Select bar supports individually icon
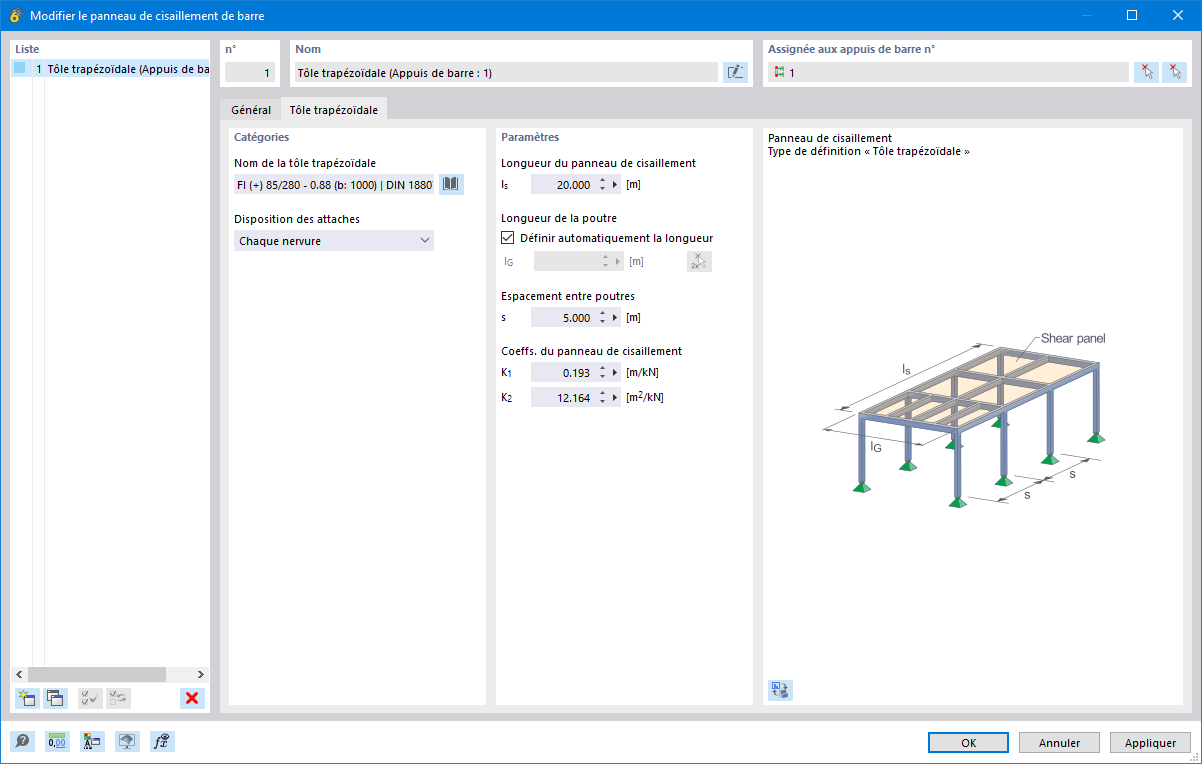 coord(1147,72)
